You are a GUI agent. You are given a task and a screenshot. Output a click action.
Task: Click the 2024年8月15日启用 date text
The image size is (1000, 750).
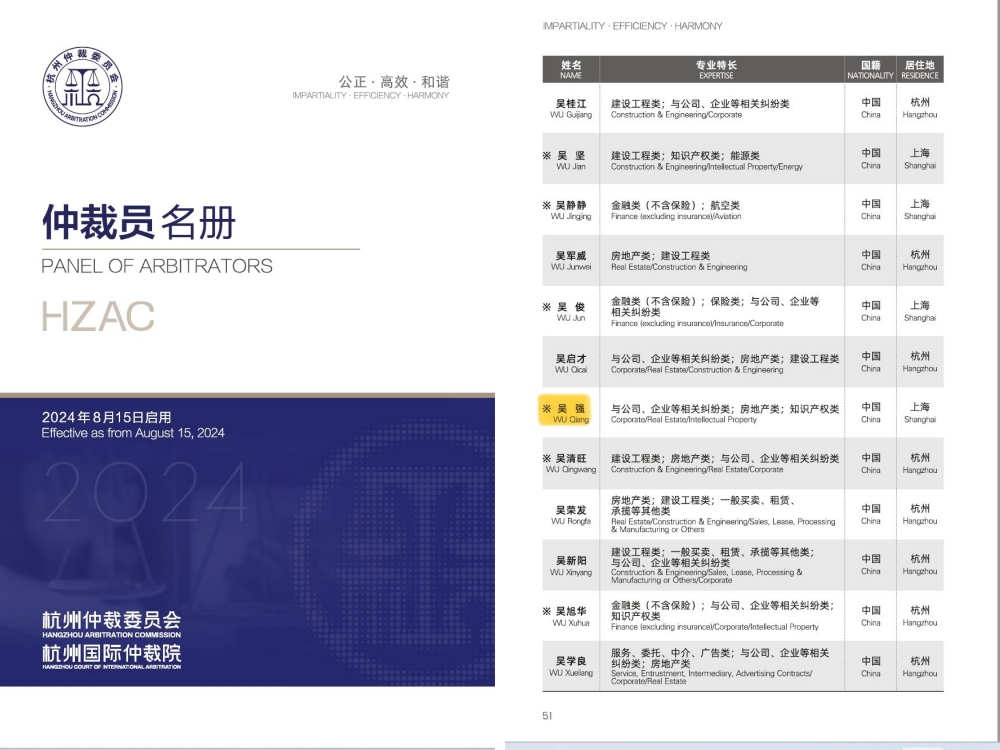click(x=107, y=417)
